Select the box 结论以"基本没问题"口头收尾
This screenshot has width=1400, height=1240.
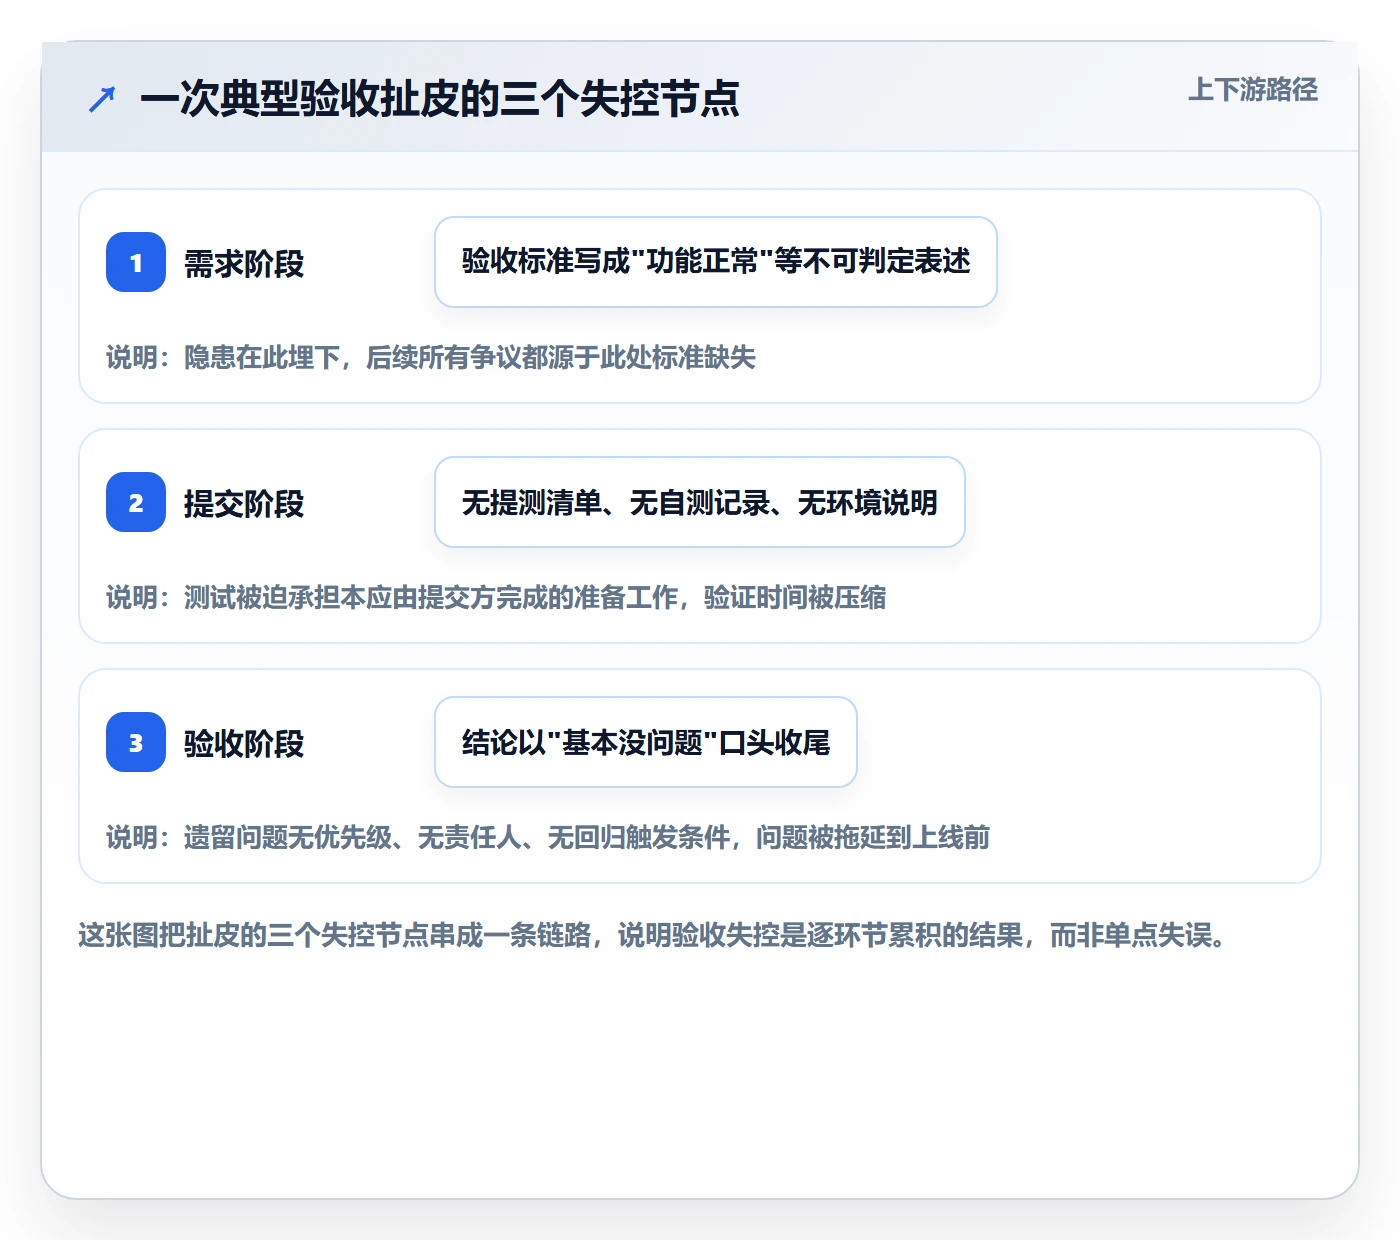pyautogui.click(x=646, y=742)
